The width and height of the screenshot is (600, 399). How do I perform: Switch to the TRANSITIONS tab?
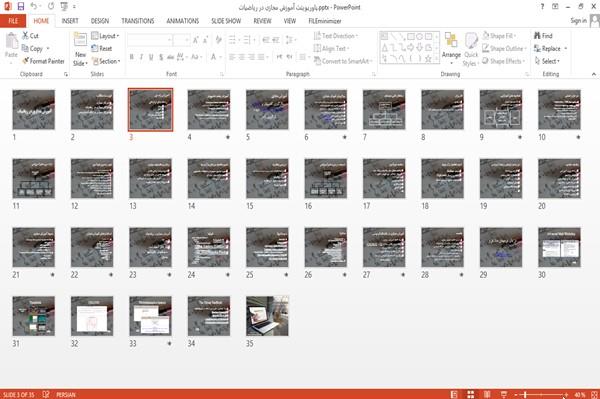pos(138,21)
